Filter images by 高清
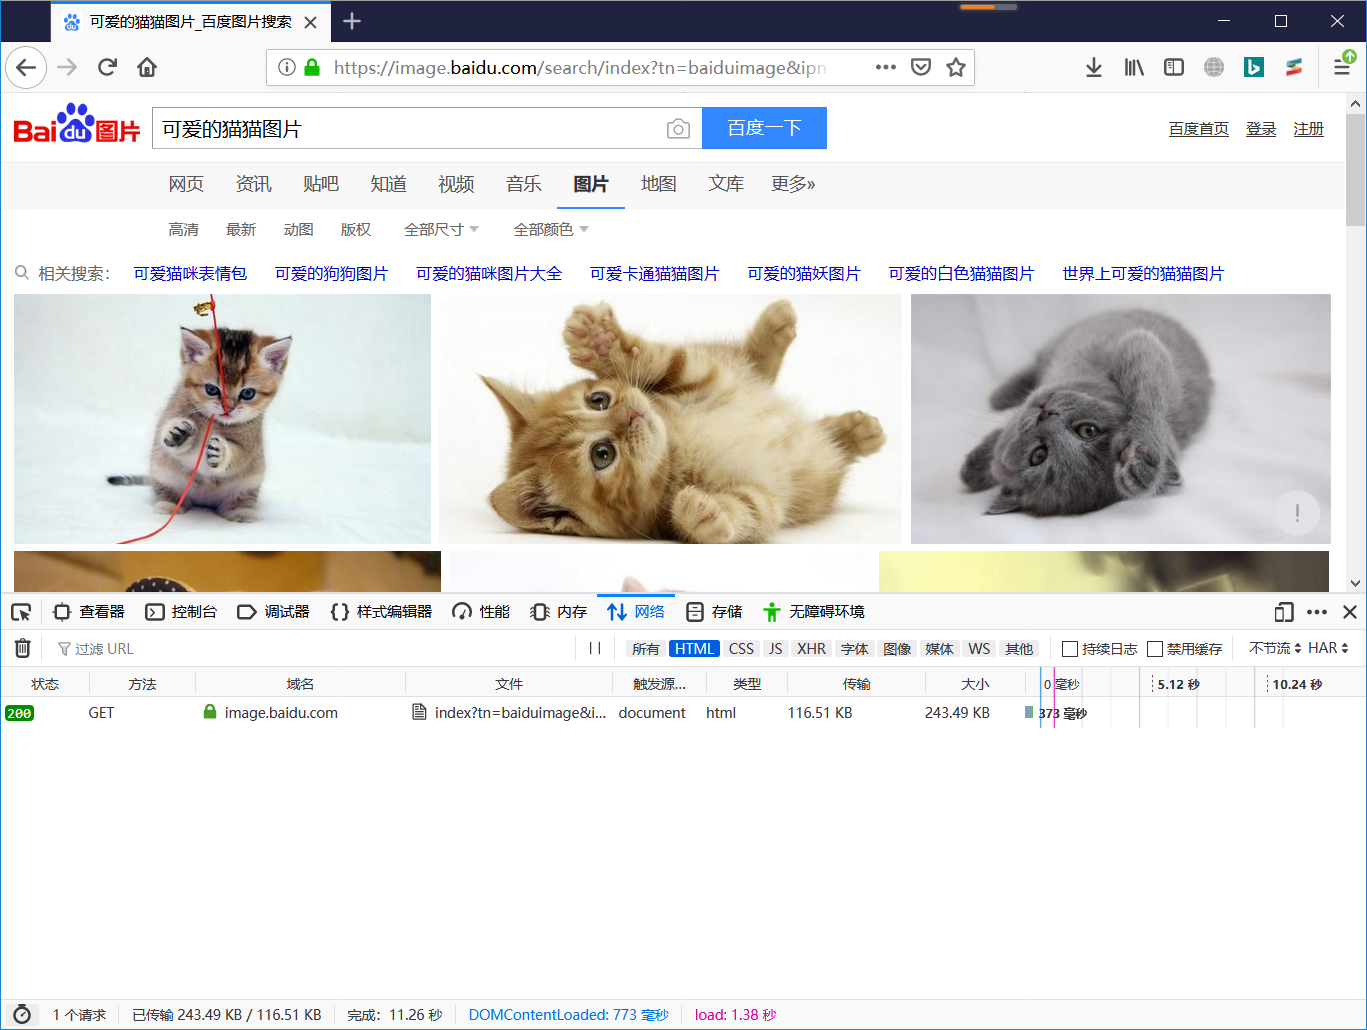This screenshot has width=1367, height=1030. tap(183, 230)
